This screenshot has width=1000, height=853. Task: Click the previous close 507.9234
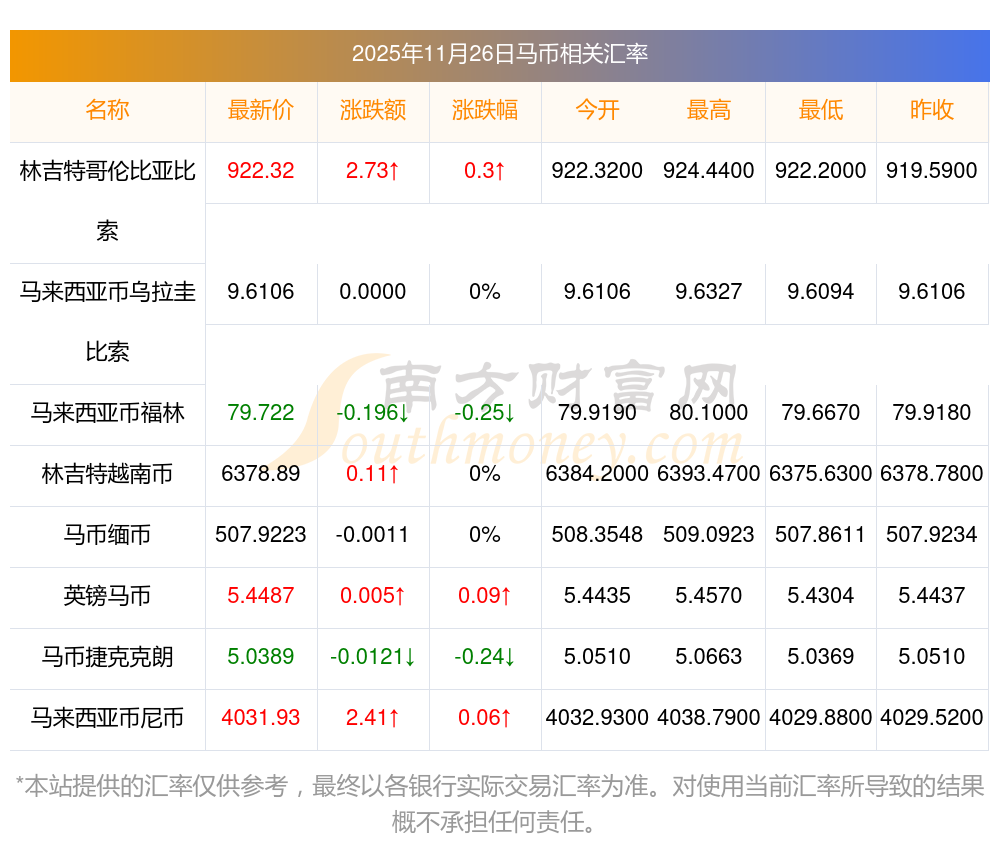[x=932, y=535]
